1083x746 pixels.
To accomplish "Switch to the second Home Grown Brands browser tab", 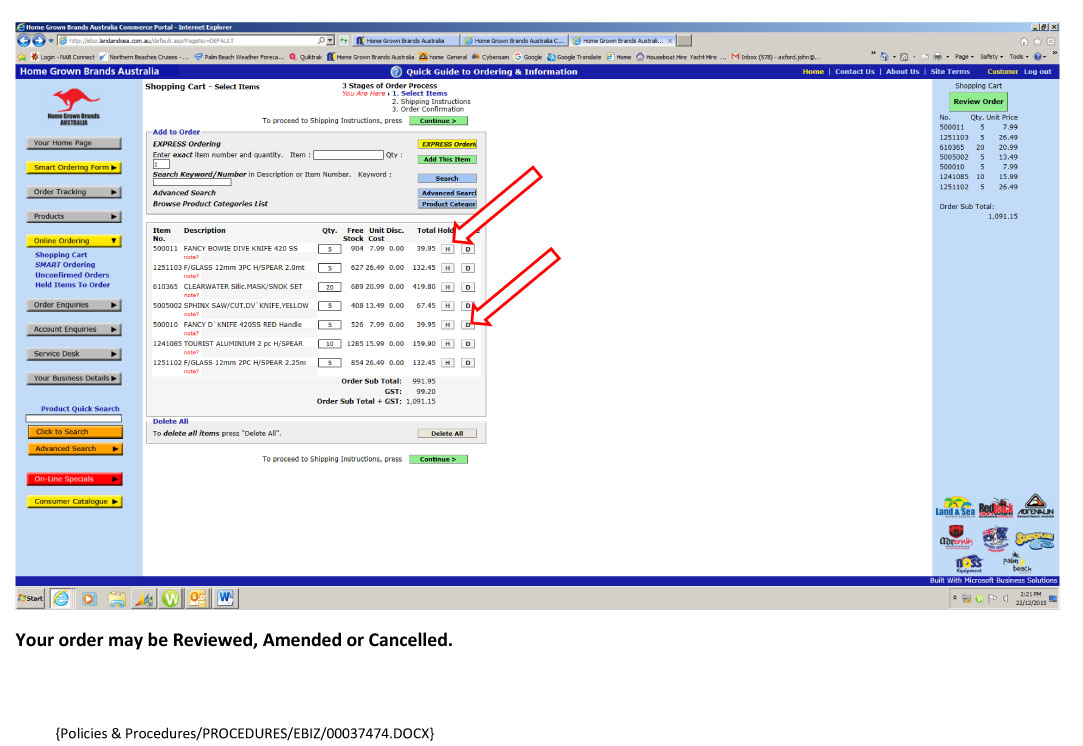I will (514, 41).
